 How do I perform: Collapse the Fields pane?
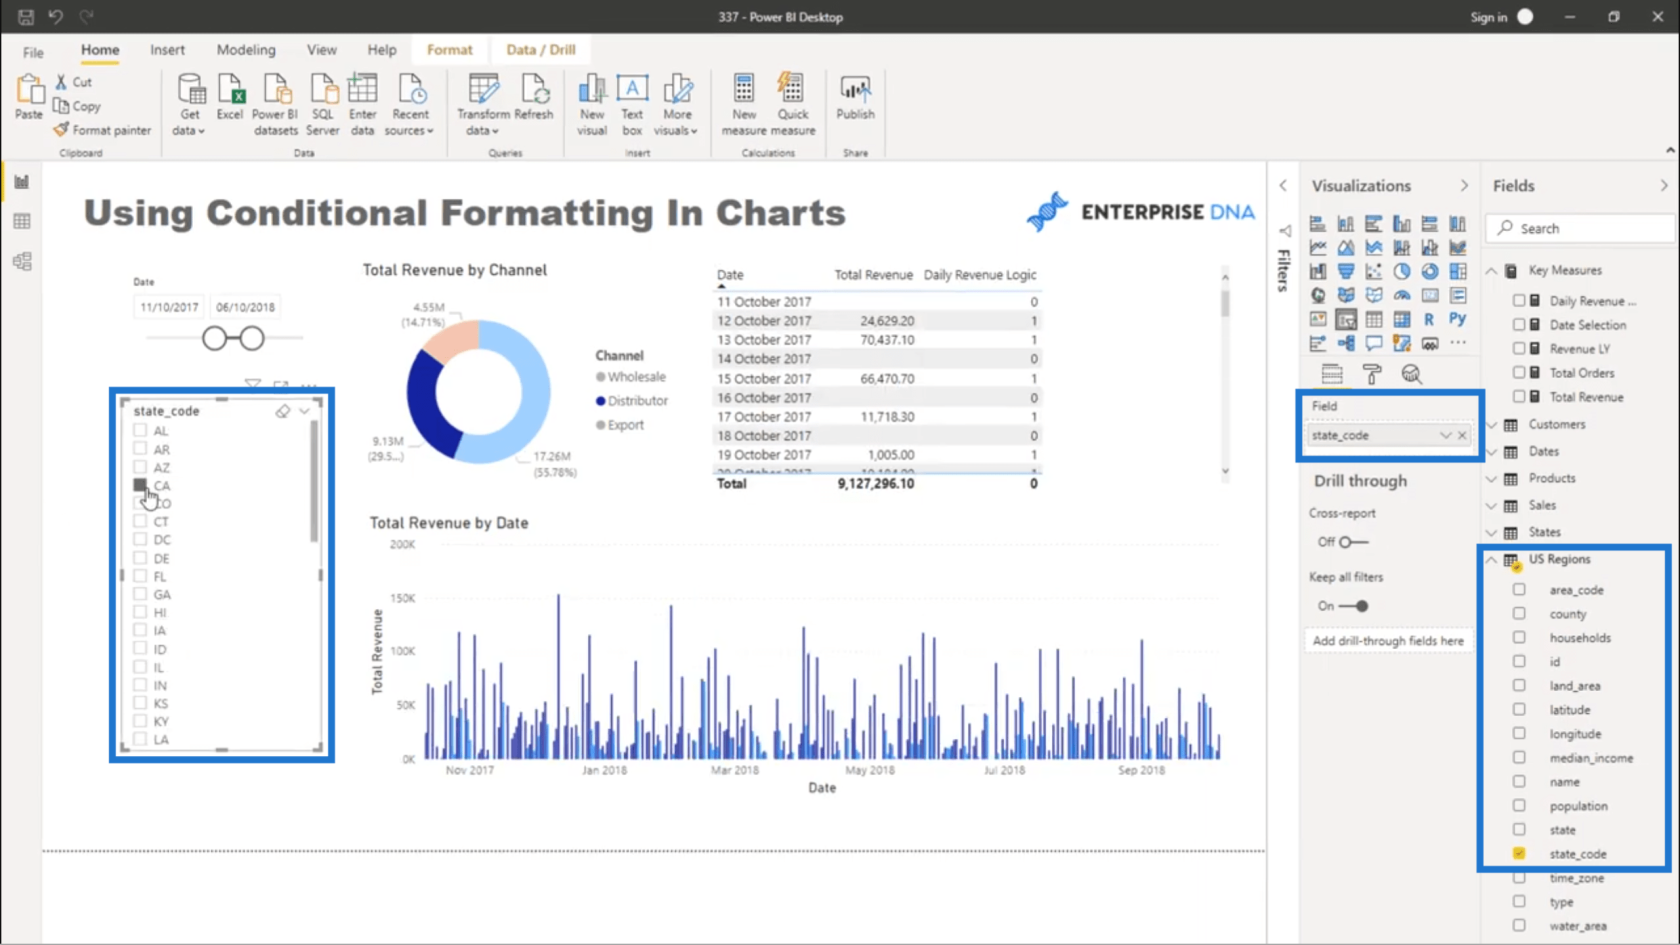coord(1664,186)
